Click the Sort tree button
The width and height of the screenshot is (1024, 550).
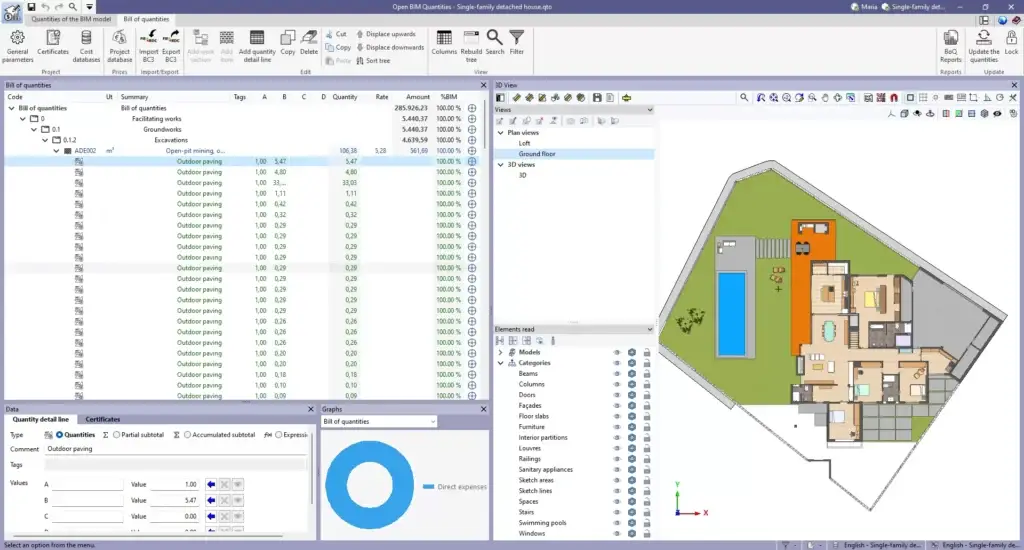[x=372, y=60]
